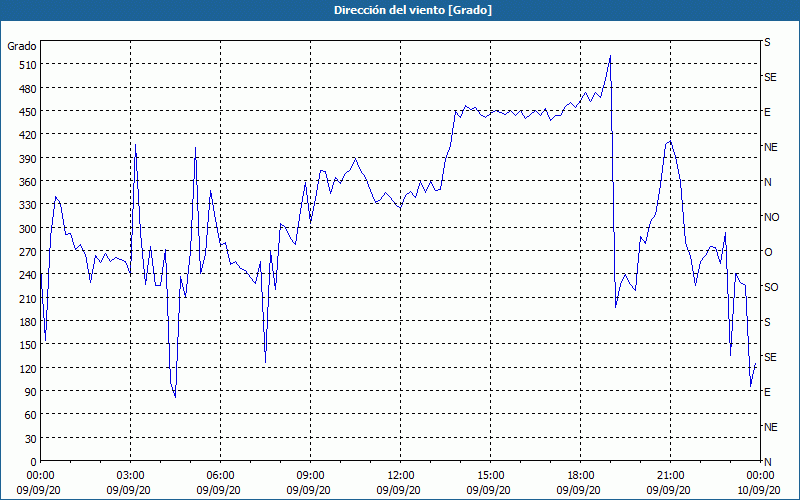The height and width of the screenshot is (500, 800).
Task: Click the 'O' compass label on right axis
Action: (767, 252)
